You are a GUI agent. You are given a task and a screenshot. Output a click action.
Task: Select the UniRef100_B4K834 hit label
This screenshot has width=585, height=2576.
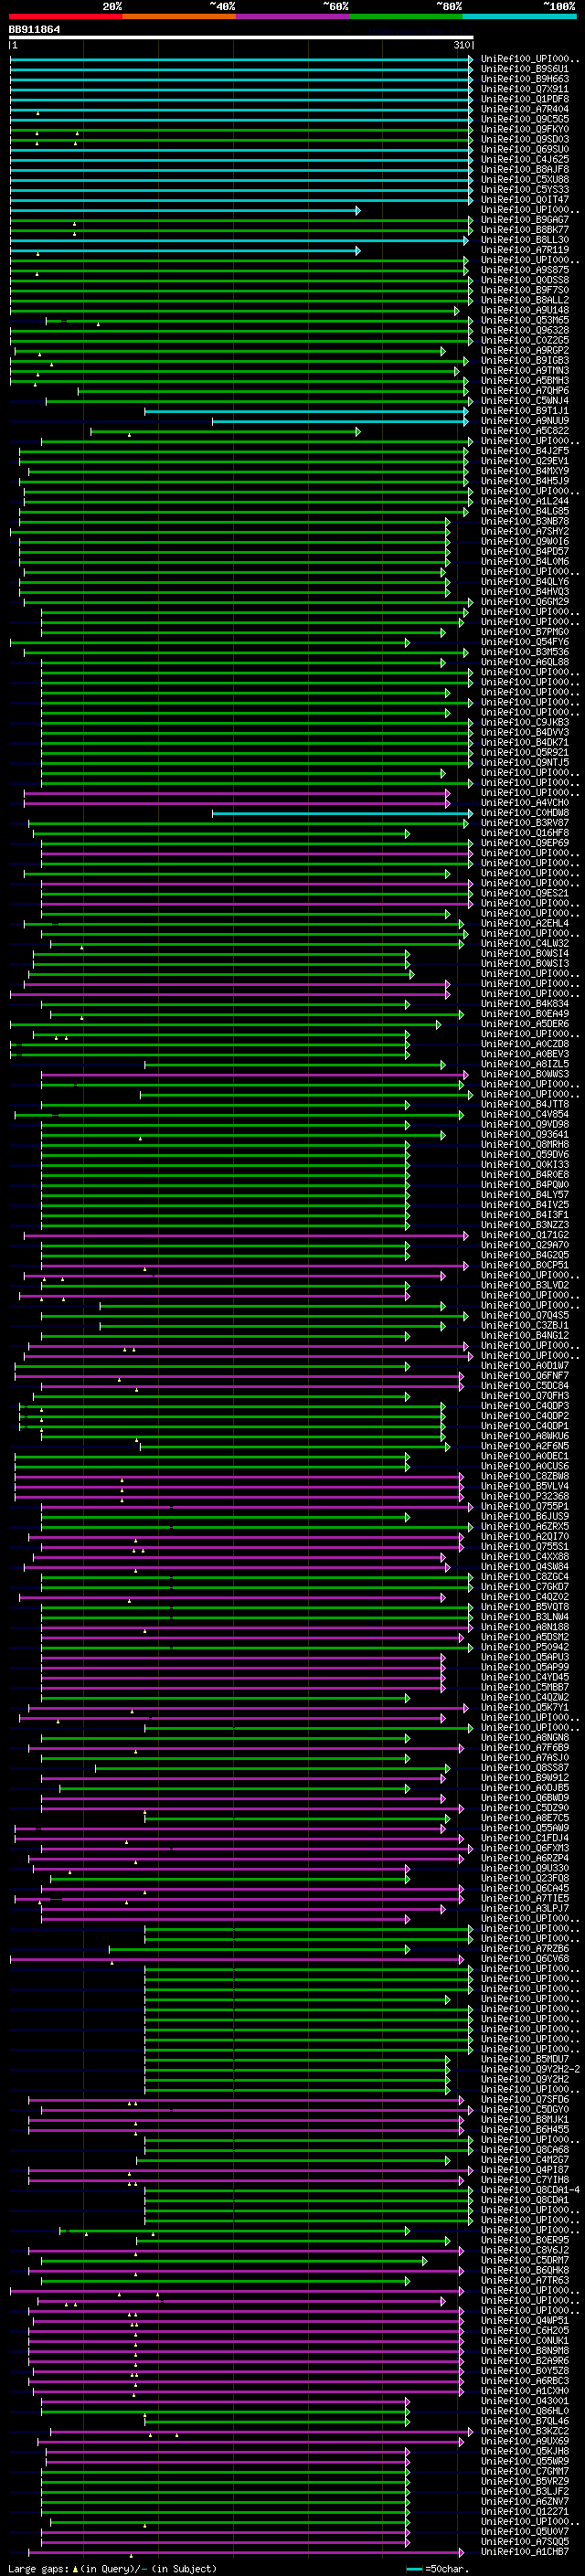(x=525, y=1003)
